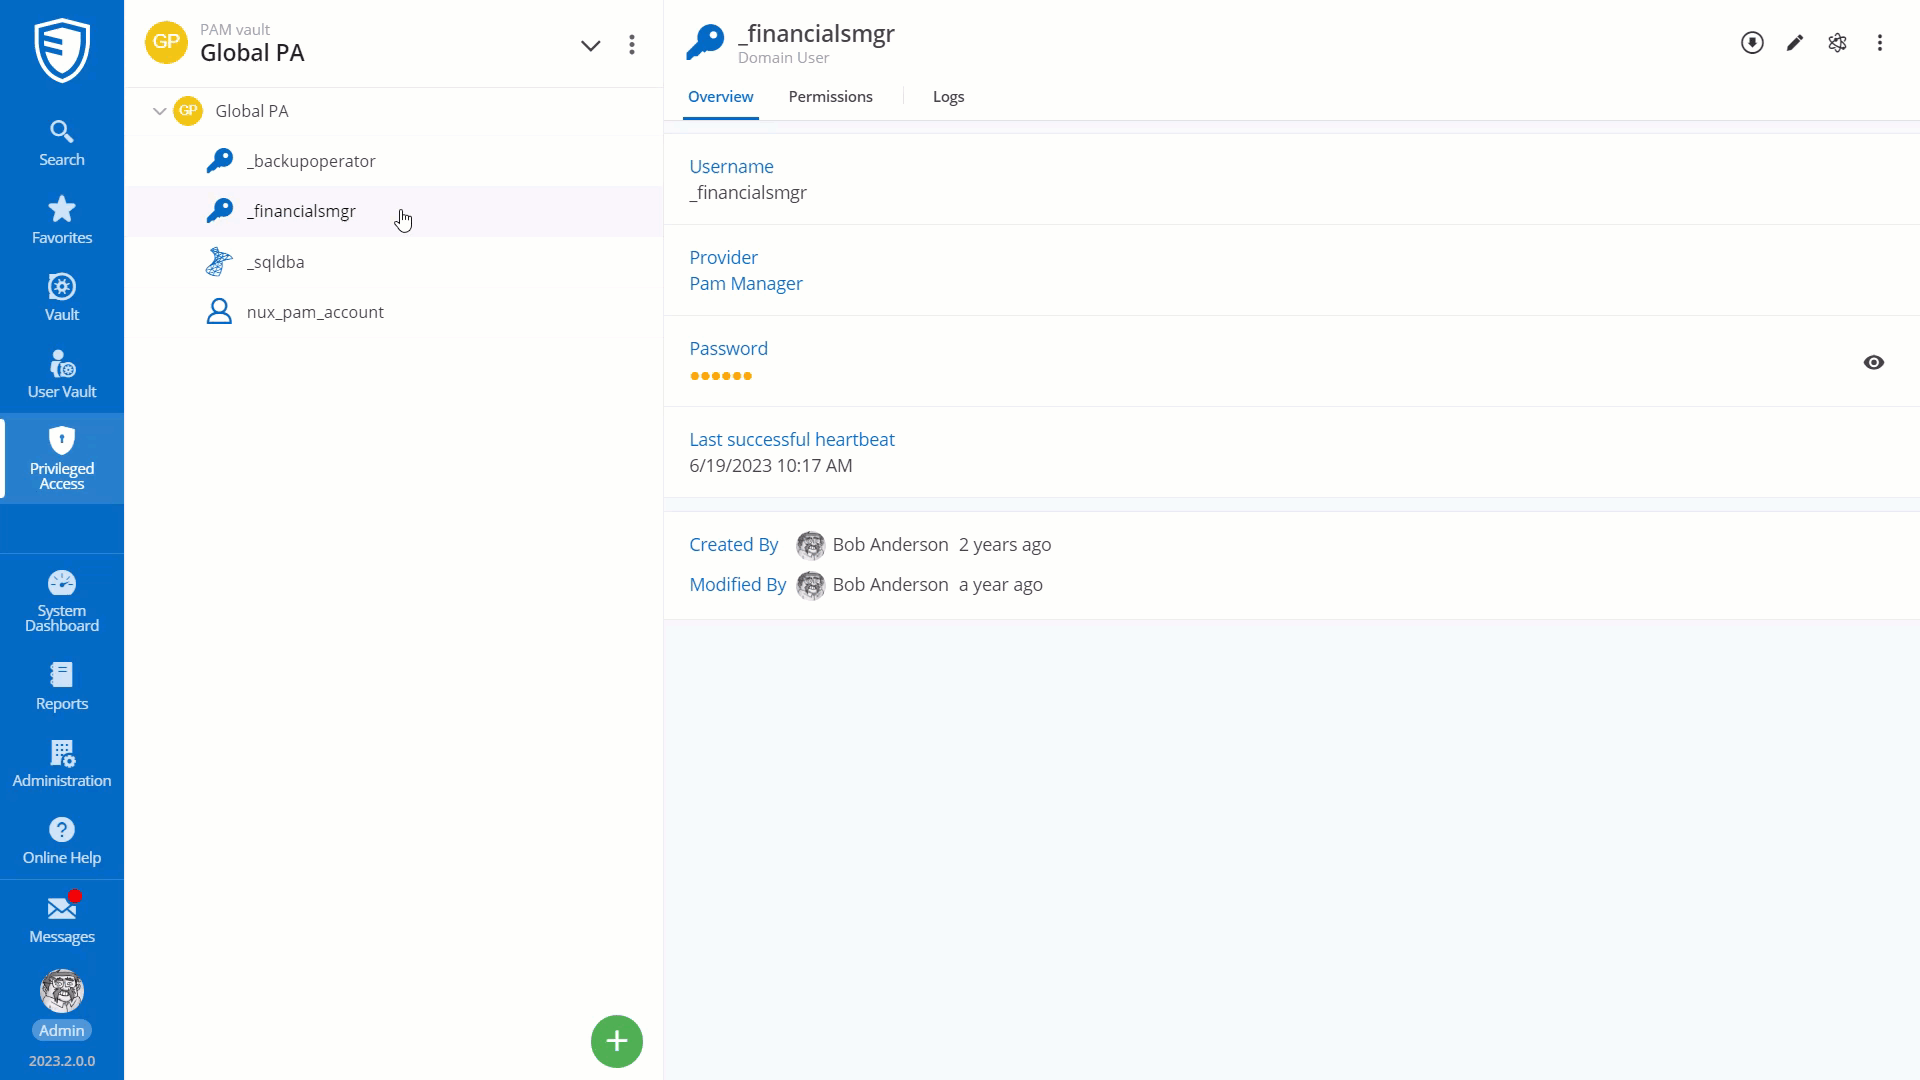Screen dimensions: 1920x1080
Task: Open the vault header three-dot menu
Action: pos(632,45)
